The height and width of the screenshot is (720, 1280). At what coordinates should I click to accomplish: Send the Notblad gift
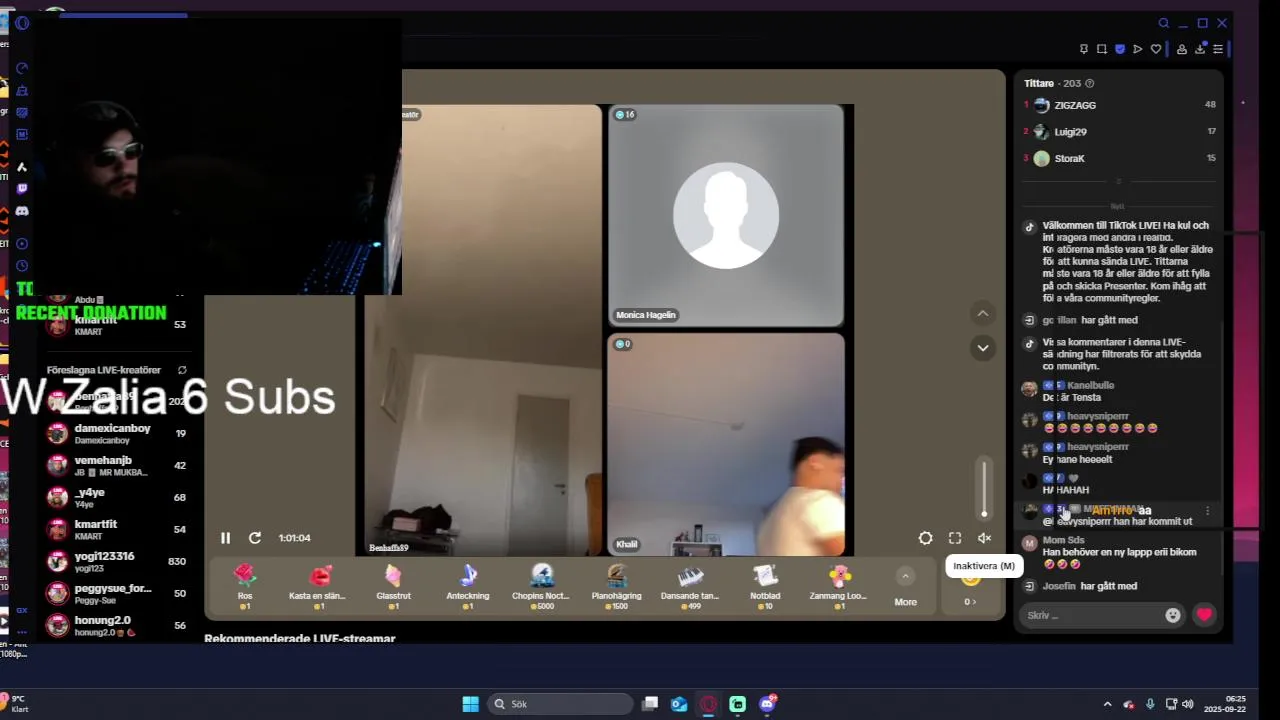click(765, 587)
